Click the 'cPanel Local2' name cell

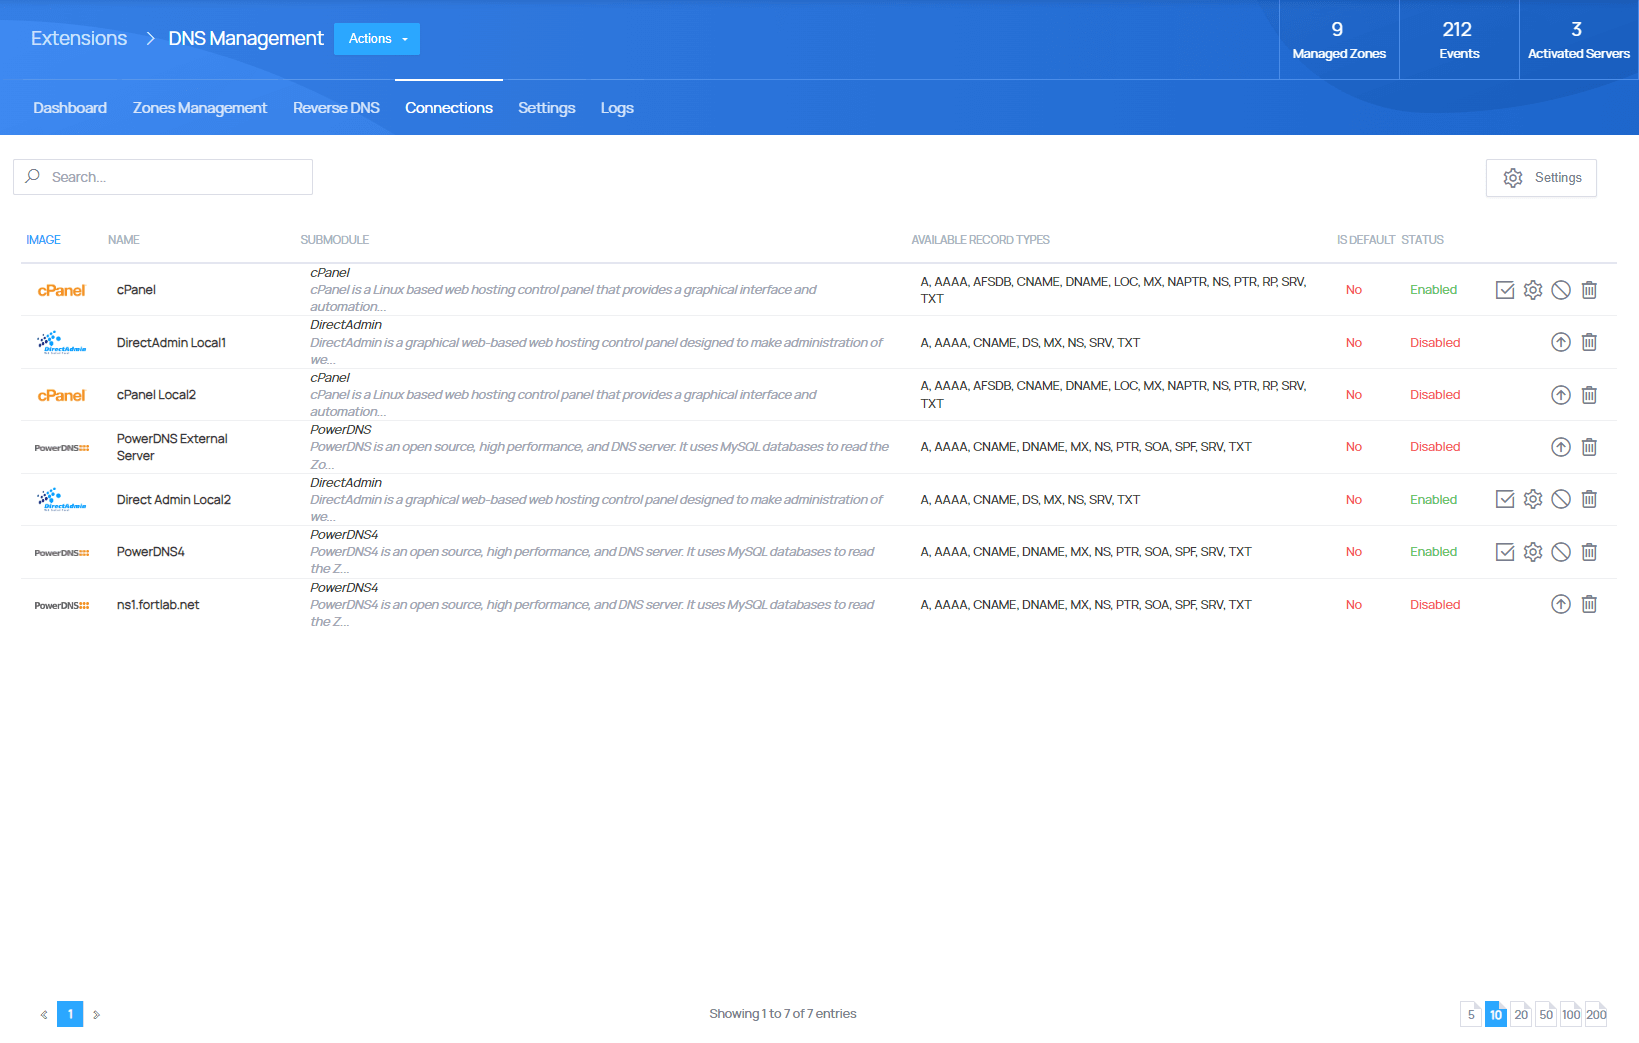[156, 395]
